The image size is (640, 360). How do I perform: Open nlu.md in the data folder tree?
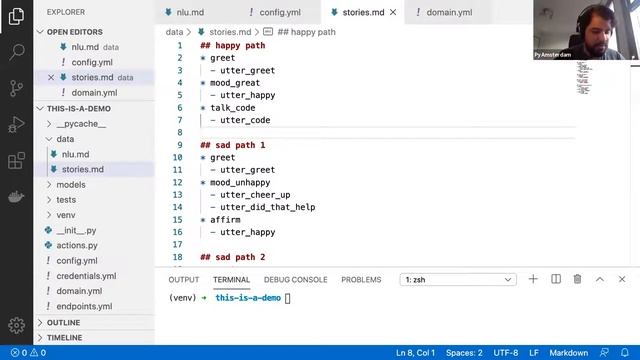click(x=75, y=154)
